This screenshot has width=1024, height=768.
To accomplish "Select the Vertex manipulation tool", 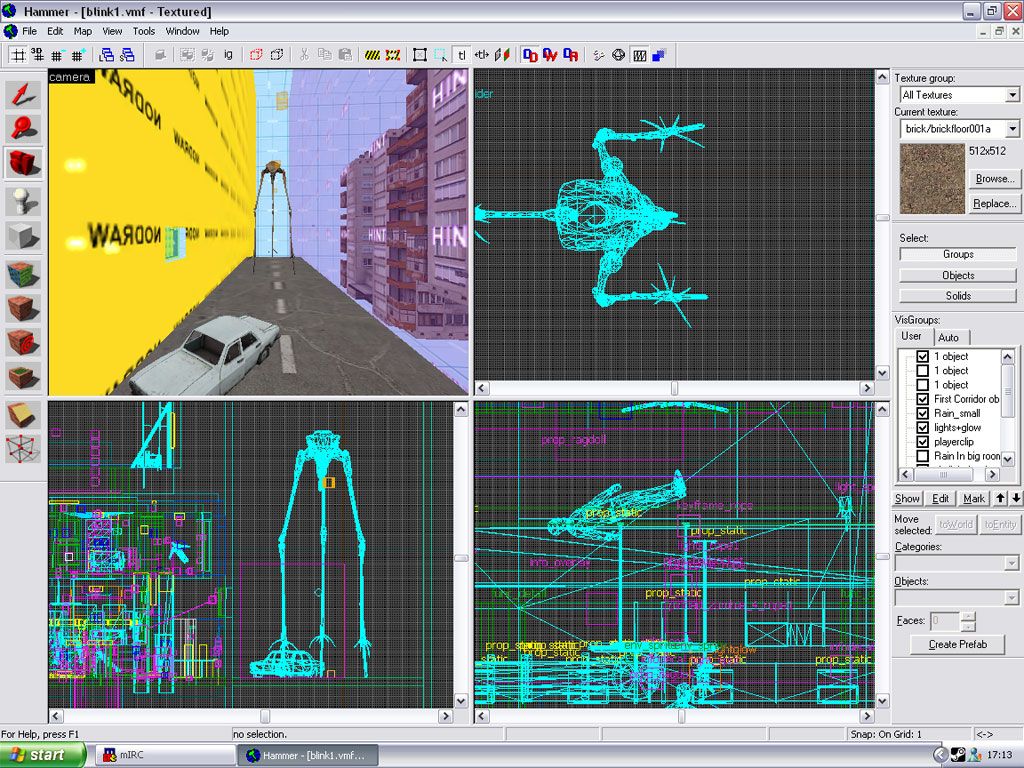I will tap(23, 449).
